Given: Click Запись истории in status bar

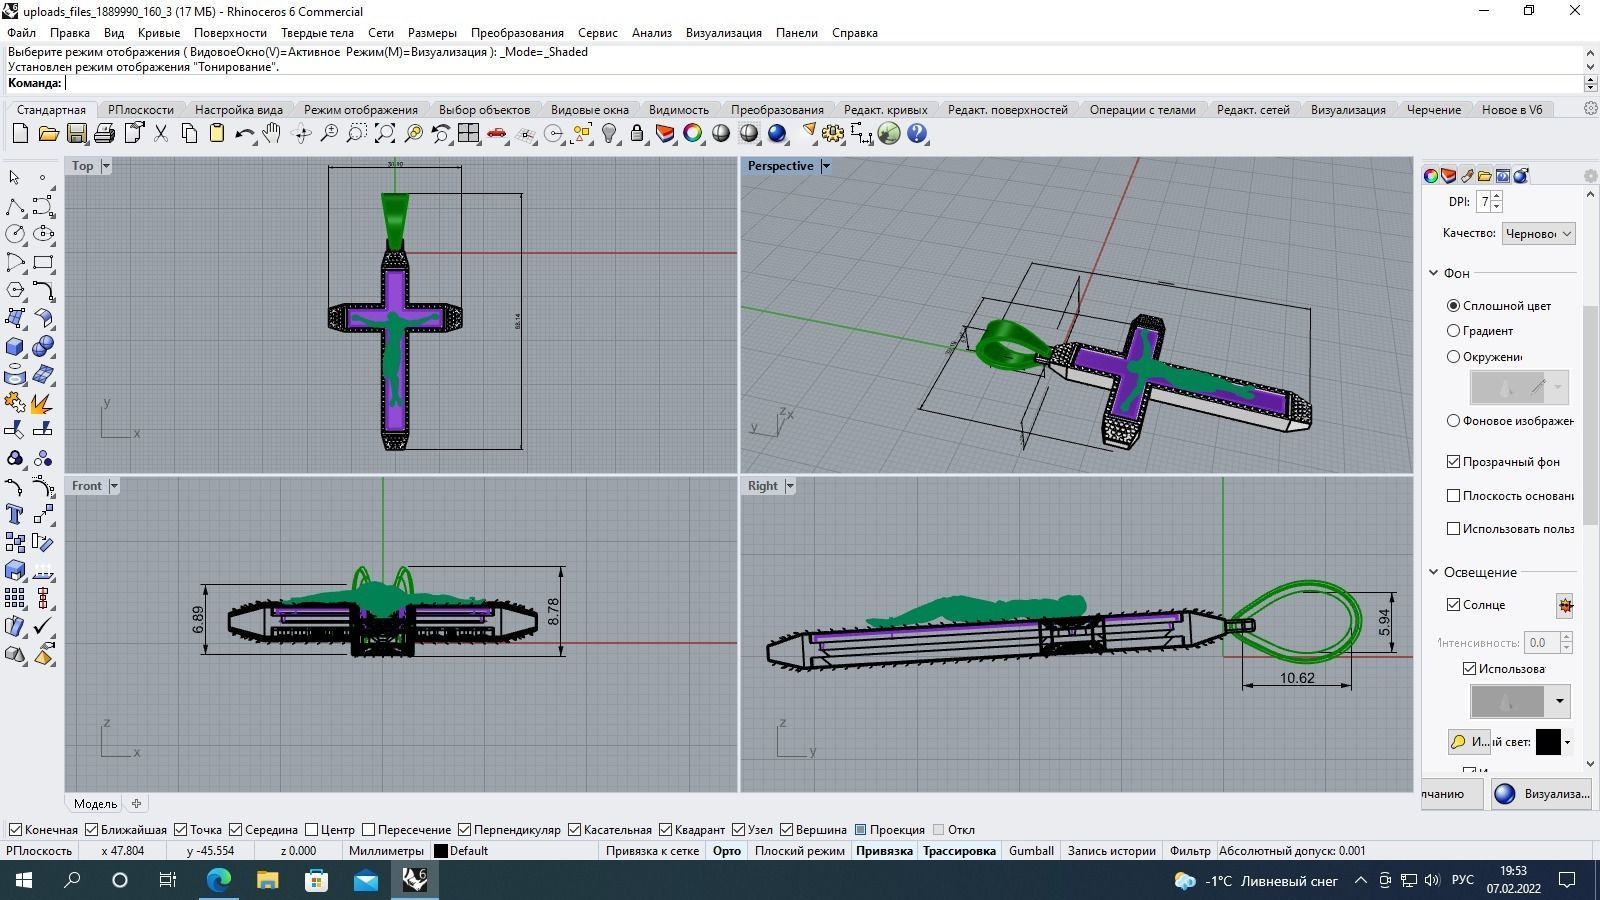Looking at the screenshot, I should [x=1111, y=851].
